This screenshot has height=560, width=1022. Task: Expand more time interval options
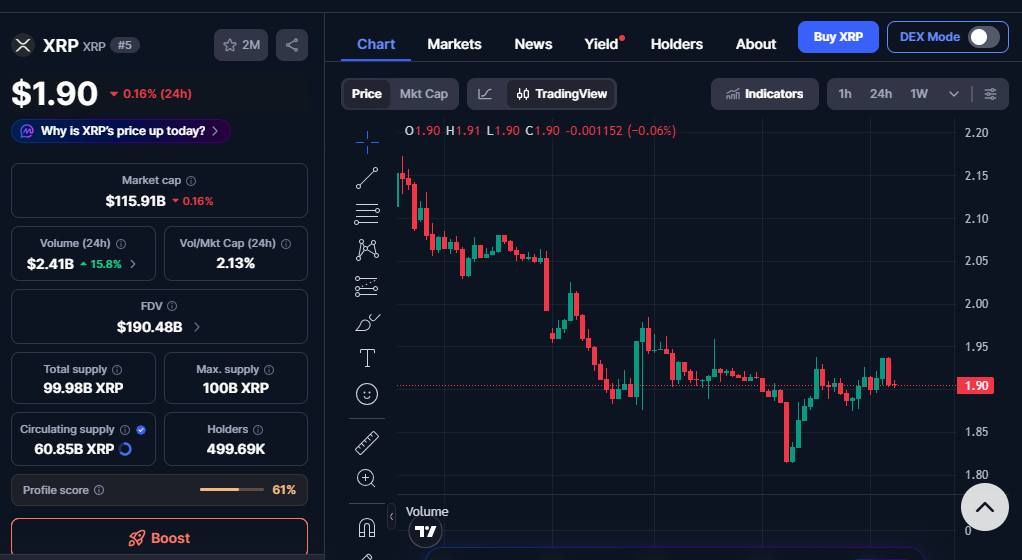click(954, 94)
